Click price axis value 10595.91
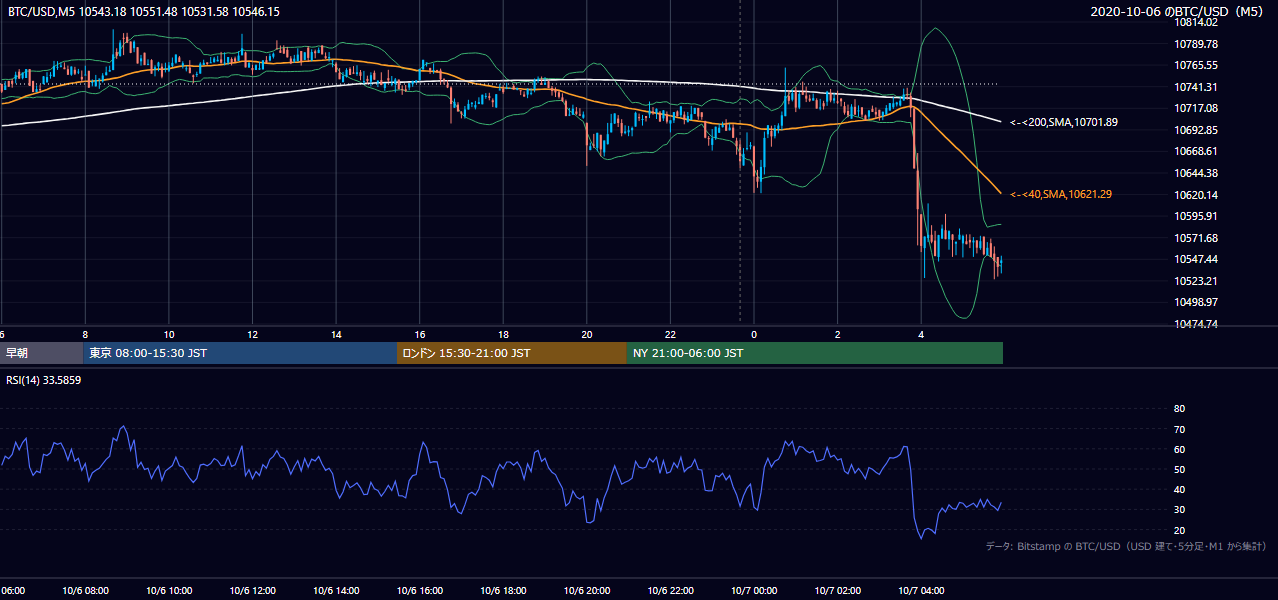Viewport: 1278px width, 600px height. pyautogui.click(x=1196, y=216)
